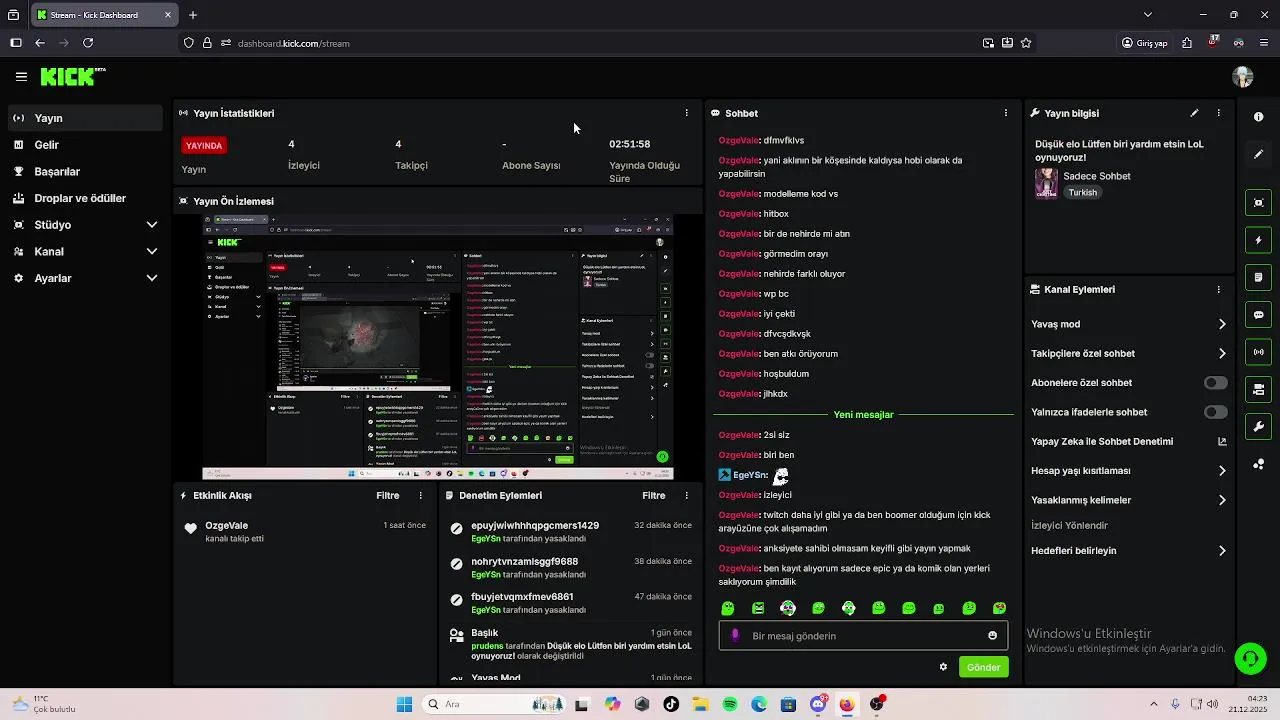Image resolution: width=1280 pixels, height=720 pixels.
Task: Toggle the document-style widget in right rail
Action: pos(1258,277)
